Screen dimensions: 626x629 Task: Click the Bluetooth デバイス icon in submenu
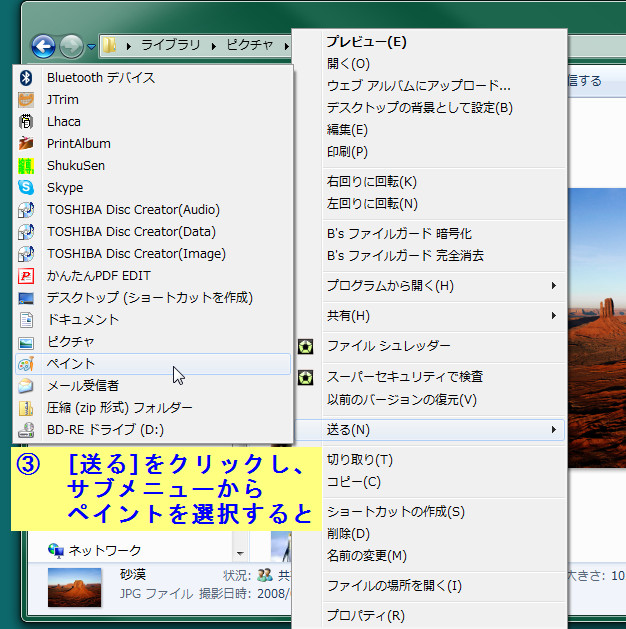(x=27, y=78)
